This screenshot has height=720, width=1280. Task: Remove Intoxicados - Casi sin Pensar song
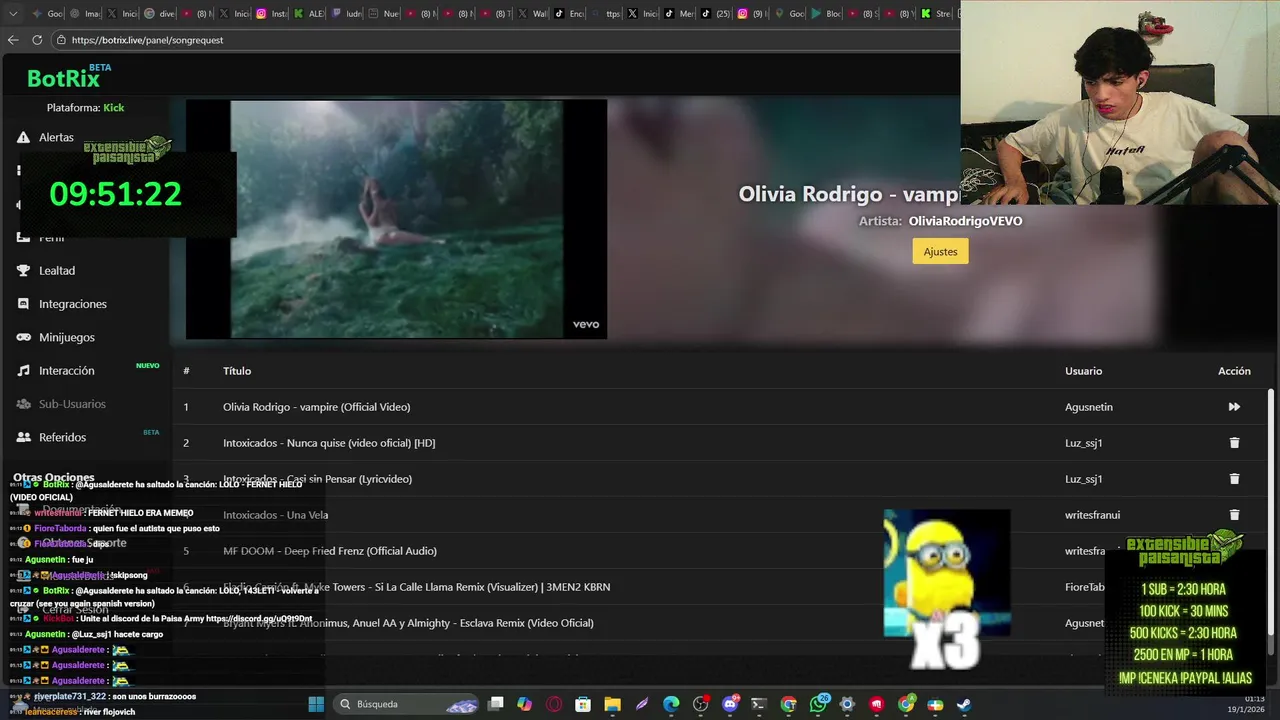[1234, 479]
